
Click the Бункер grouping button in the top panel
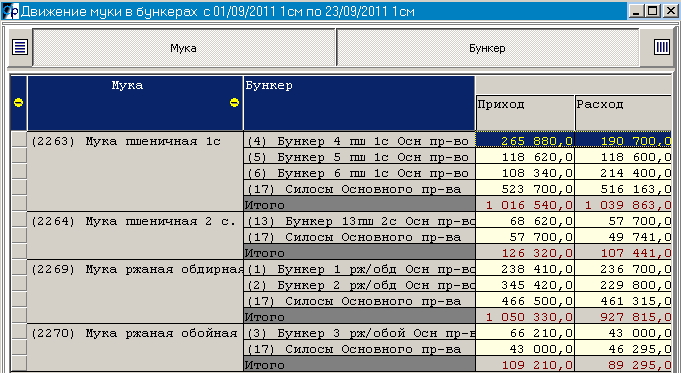pyautogui.click(x=487, y=48)
